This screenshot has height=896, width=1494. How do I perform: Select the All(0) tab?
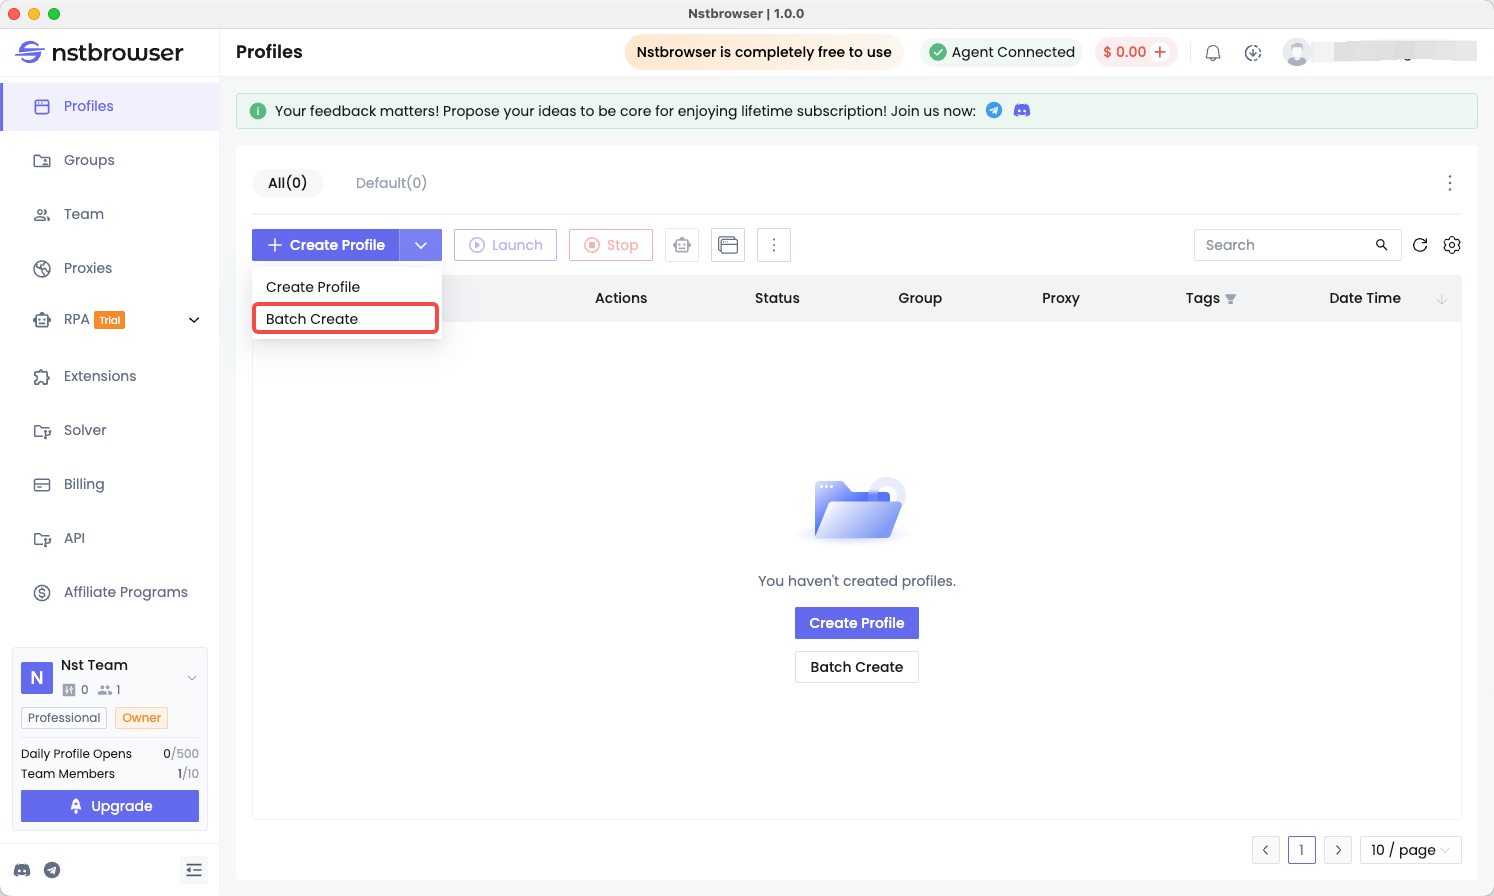click(288, 183)
